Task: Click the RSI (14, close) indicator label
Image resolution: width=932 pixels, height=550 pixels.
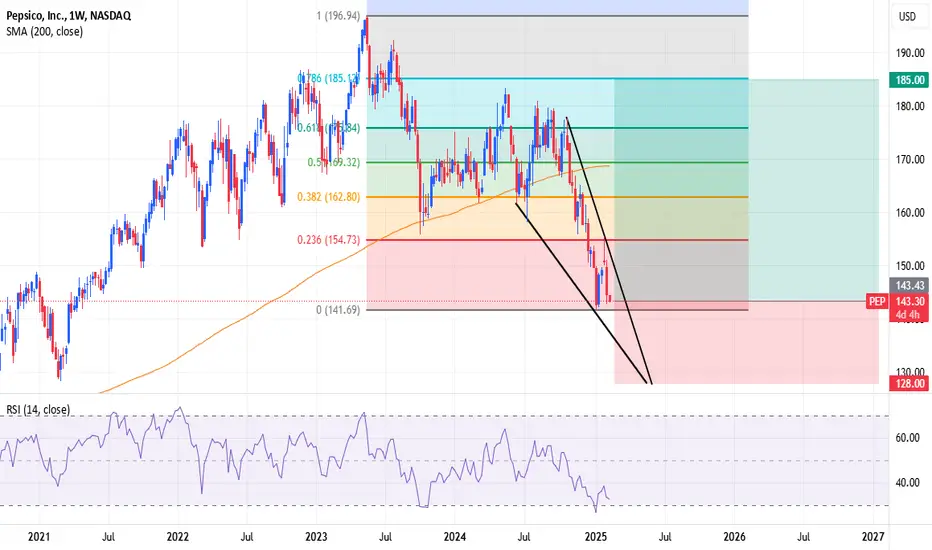Action: pyautogui.click(x=38, y=410)
